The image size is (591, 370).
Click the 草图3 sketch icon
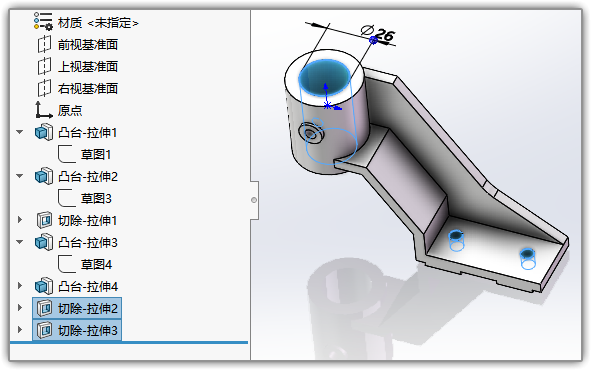click(67, 198)
